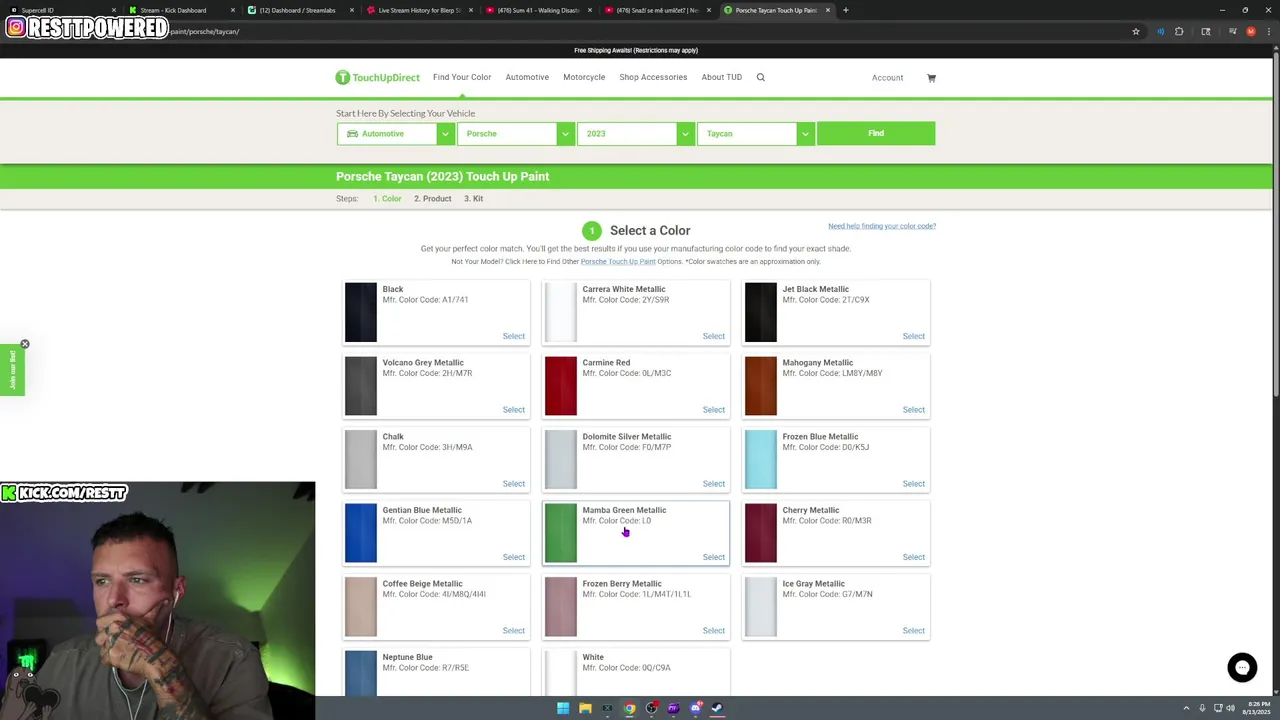Open Chrome from the taskbar
The image size is (1280, 720).
tap(629, 708)
